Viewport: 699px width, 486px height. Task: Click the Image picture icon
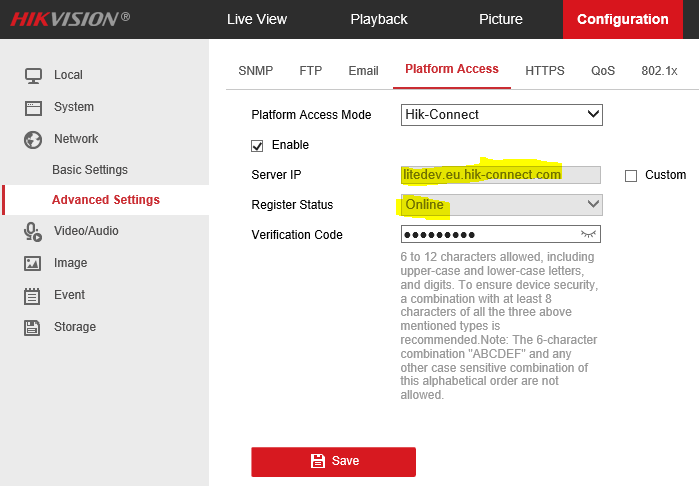point(33,263)
